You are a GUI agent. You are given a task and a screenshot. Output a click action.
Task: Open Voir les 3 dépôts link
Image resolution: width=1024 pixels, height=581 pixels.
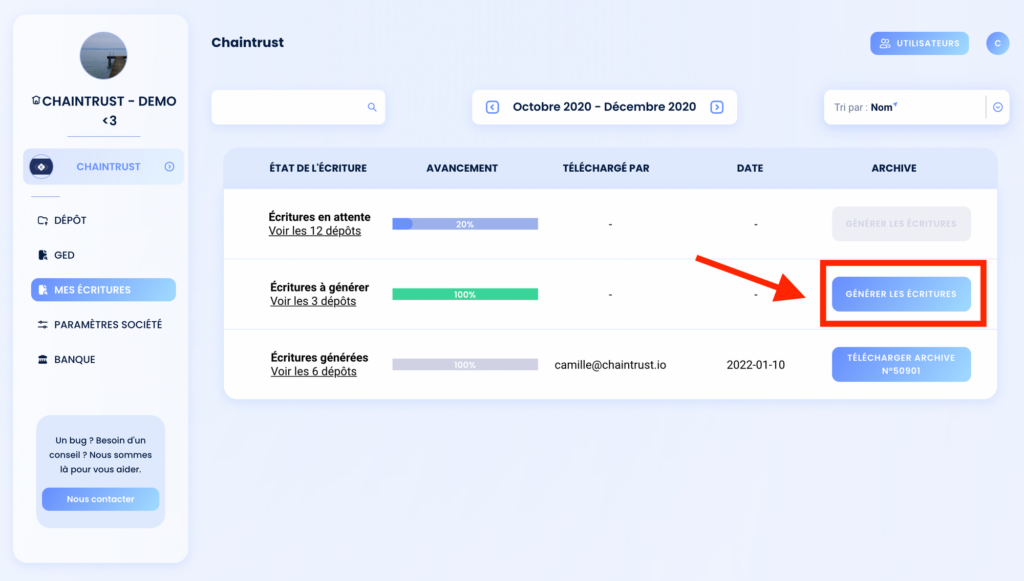point(313,301)
